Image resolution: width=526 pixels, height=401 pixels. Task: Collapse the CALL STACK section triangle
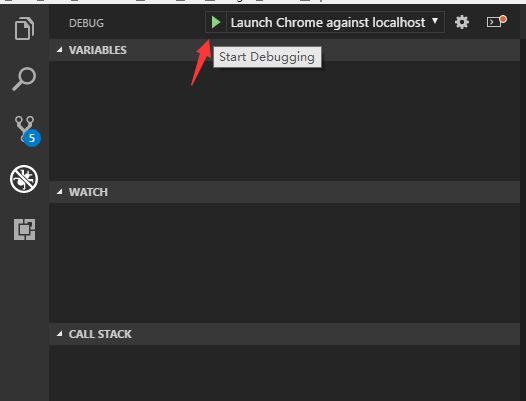point(60,334)
